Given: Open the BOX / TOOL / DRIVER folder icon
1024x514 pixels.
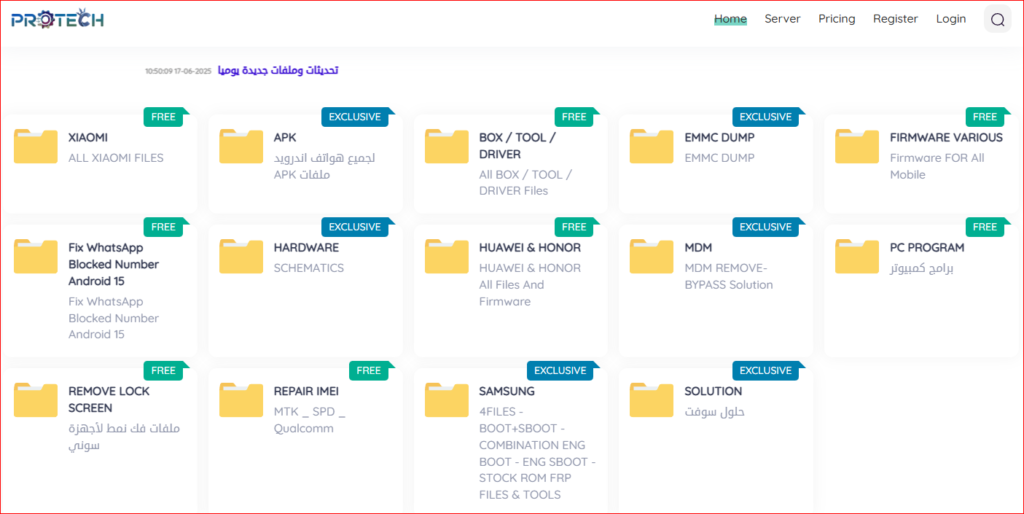Looking at the screenshot, I should point(447,146).
